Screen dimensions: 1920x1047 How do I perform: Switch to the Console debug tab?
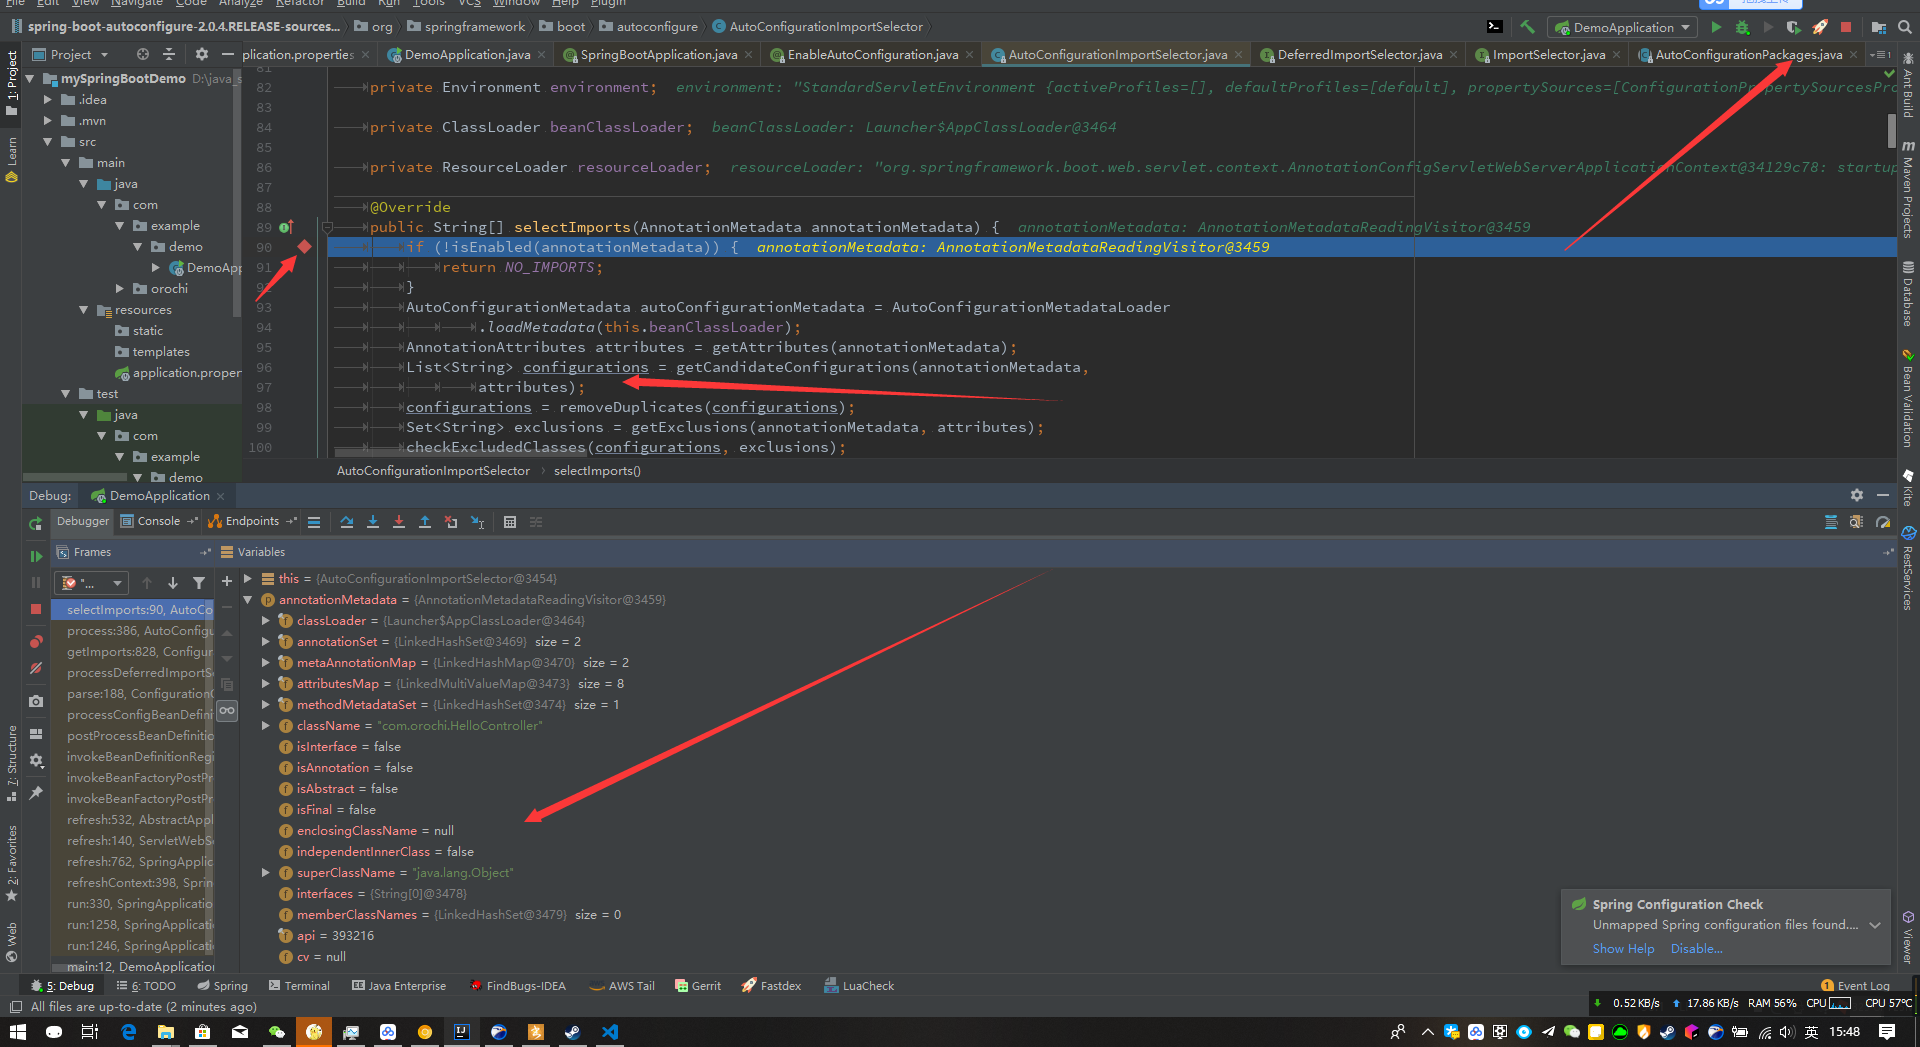[x=159, y=521]
